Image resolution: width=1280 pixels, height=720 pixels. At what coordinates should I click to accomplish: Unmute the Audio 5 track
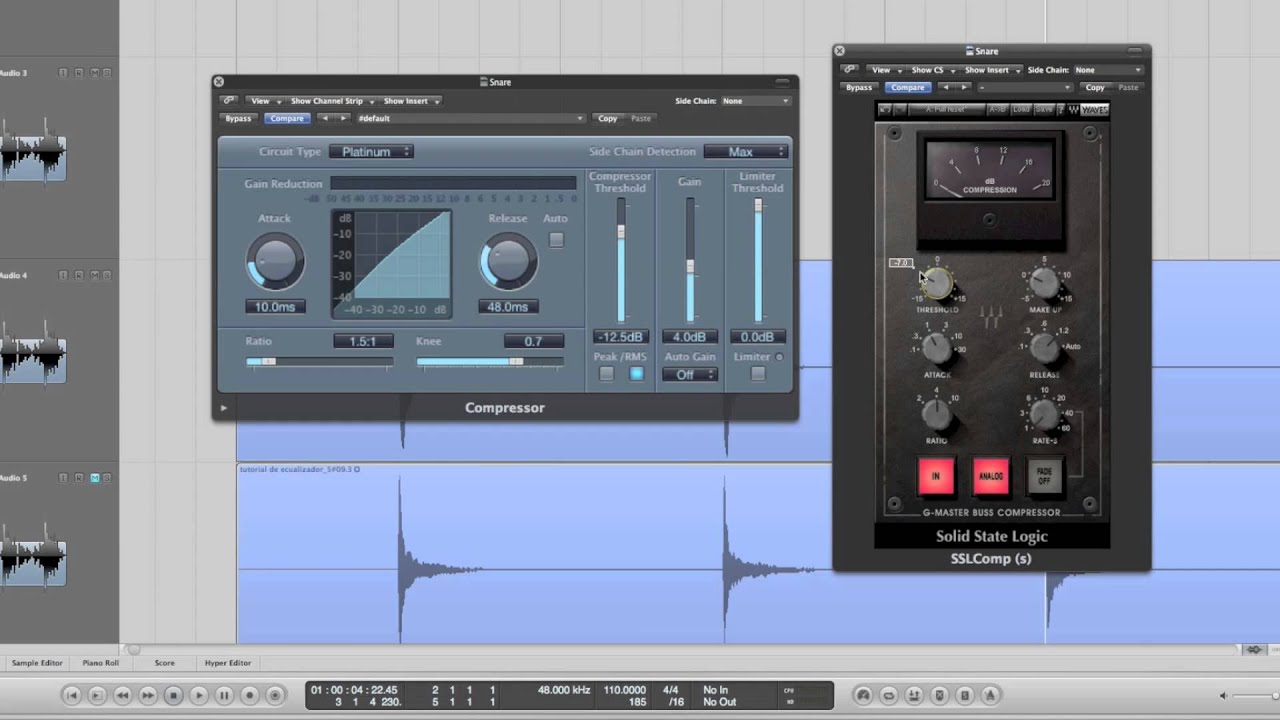95,478
